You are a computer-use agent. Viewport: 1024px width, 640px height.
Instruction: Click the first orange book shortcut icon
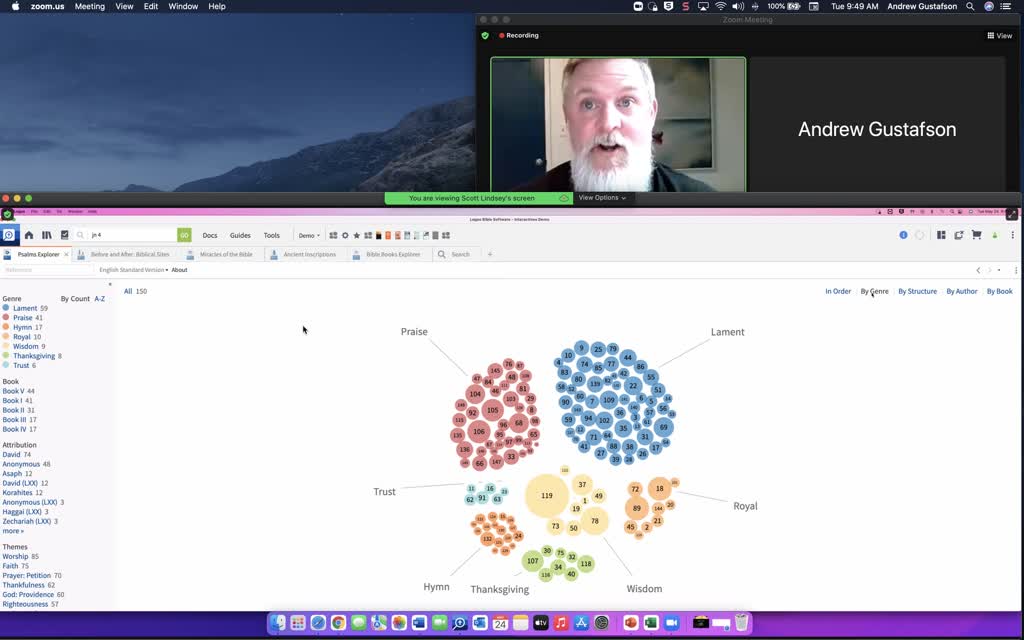pyautogui.click(x=388, y=235)
